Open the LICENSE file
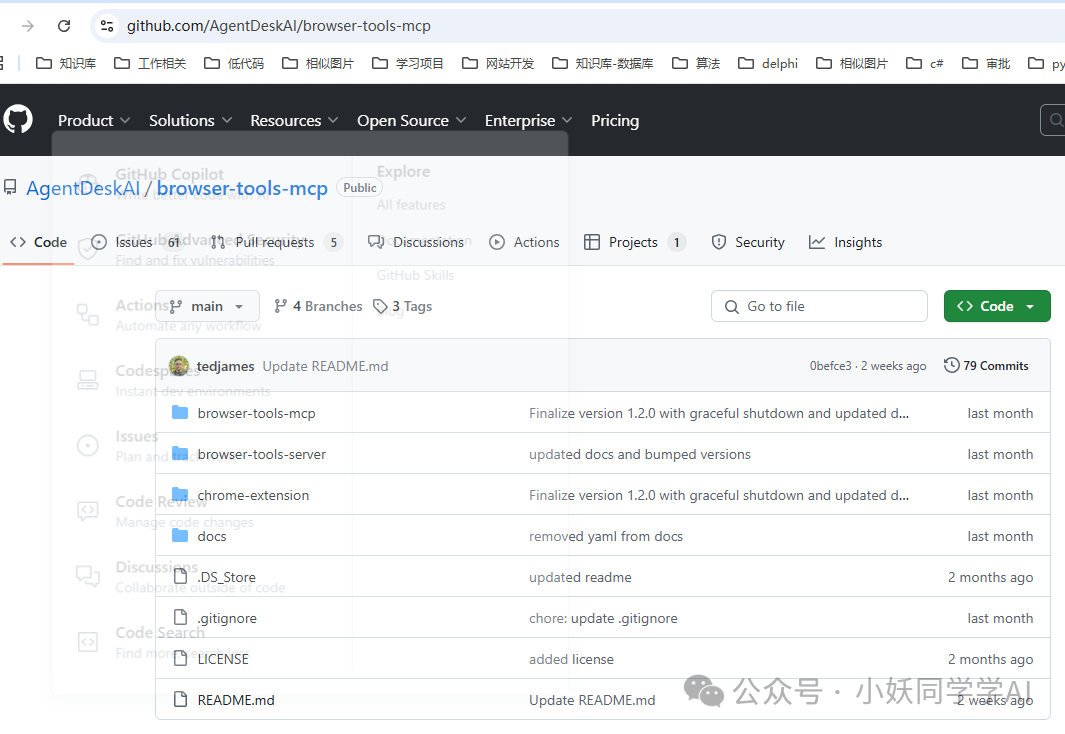Image resolution: width=1065 pixels, height=734 pixels. tap(223, 659)
